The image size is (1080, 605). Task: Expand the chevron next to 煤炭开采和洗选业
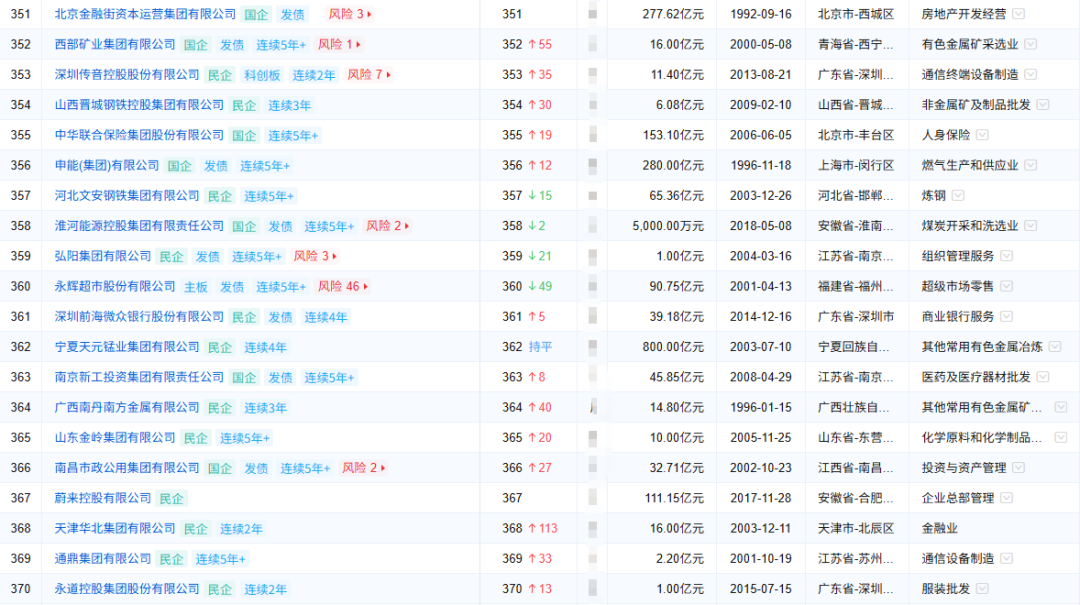(x=1030, y=226)
